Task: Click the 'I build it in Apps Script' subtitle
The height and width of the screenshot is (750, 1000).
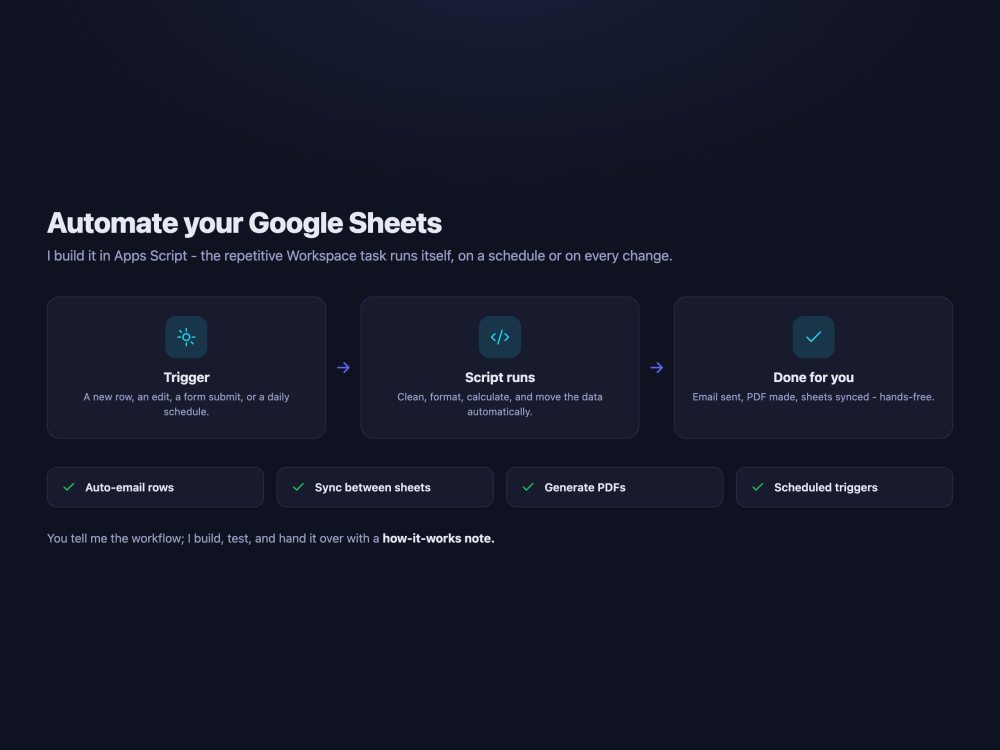Action: click(x=360, y=256)
